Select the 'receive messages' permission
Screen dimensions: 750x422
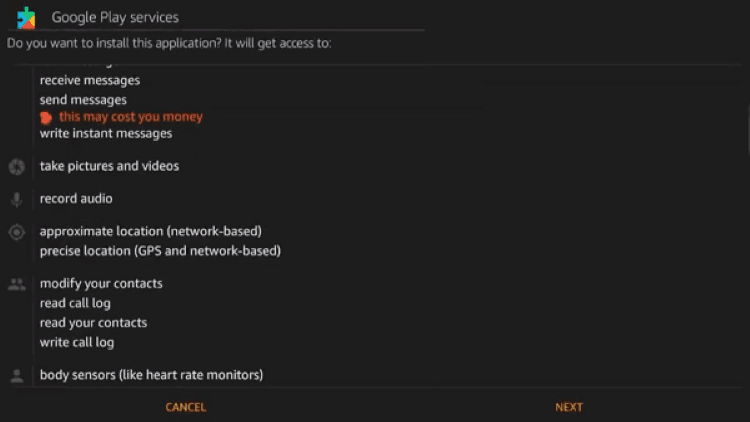pyautogui.click(x=90, y=80)
